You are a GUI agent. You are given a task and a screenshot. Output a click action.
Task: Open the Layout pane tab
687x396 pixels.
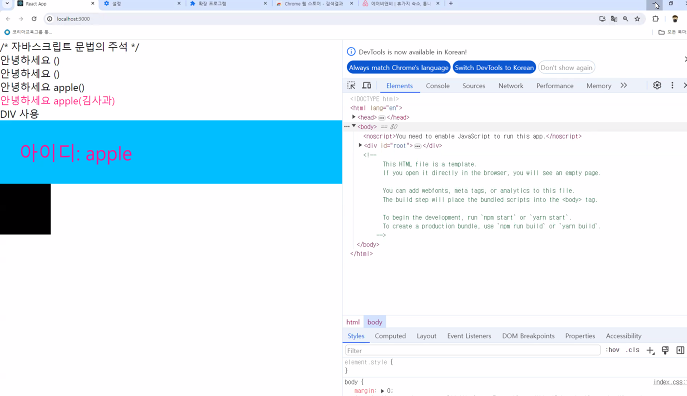click(426, 336)
